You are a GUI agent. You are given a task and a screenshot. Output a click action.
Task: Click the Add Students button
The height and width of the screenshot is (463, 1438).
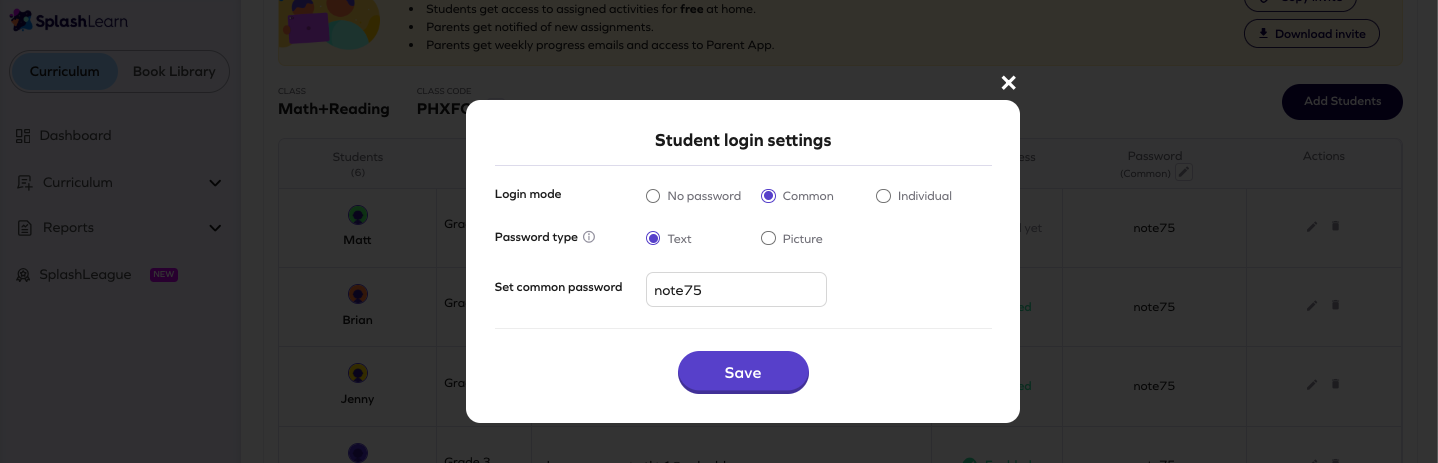1342,102
